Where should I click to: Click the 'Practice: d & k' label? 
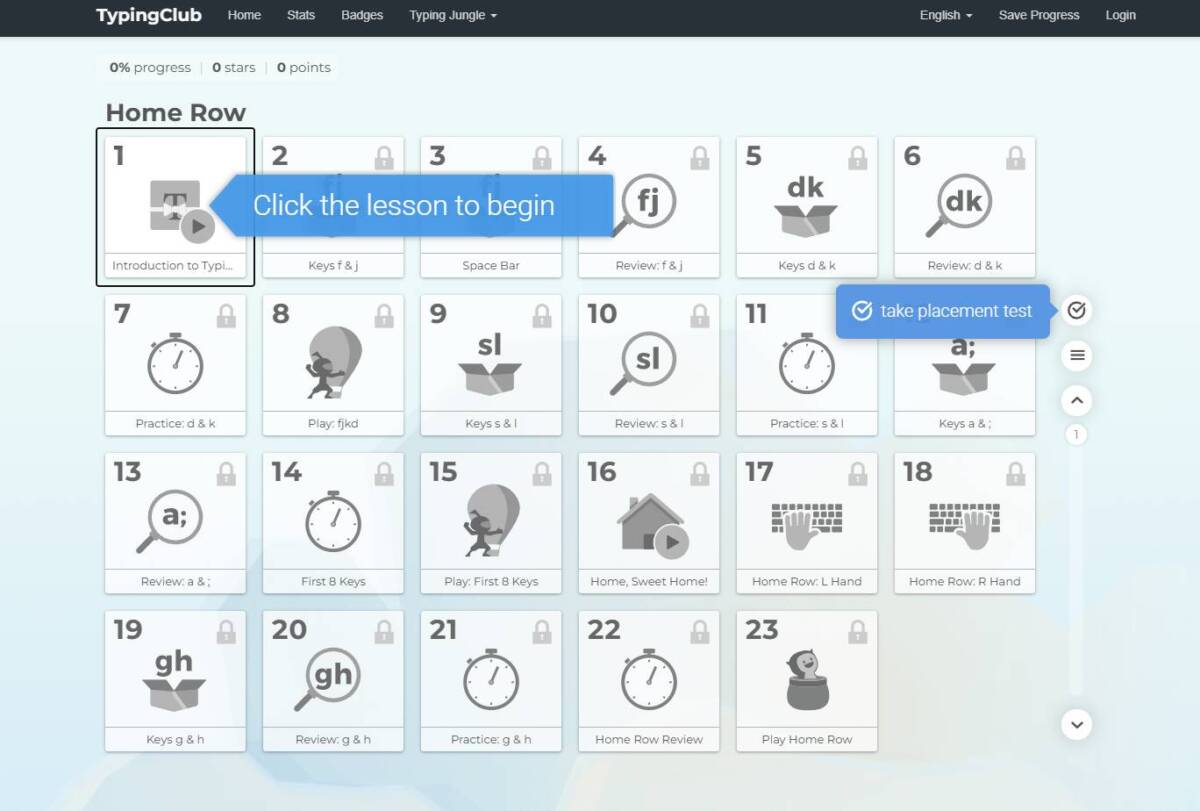point(175,424)
